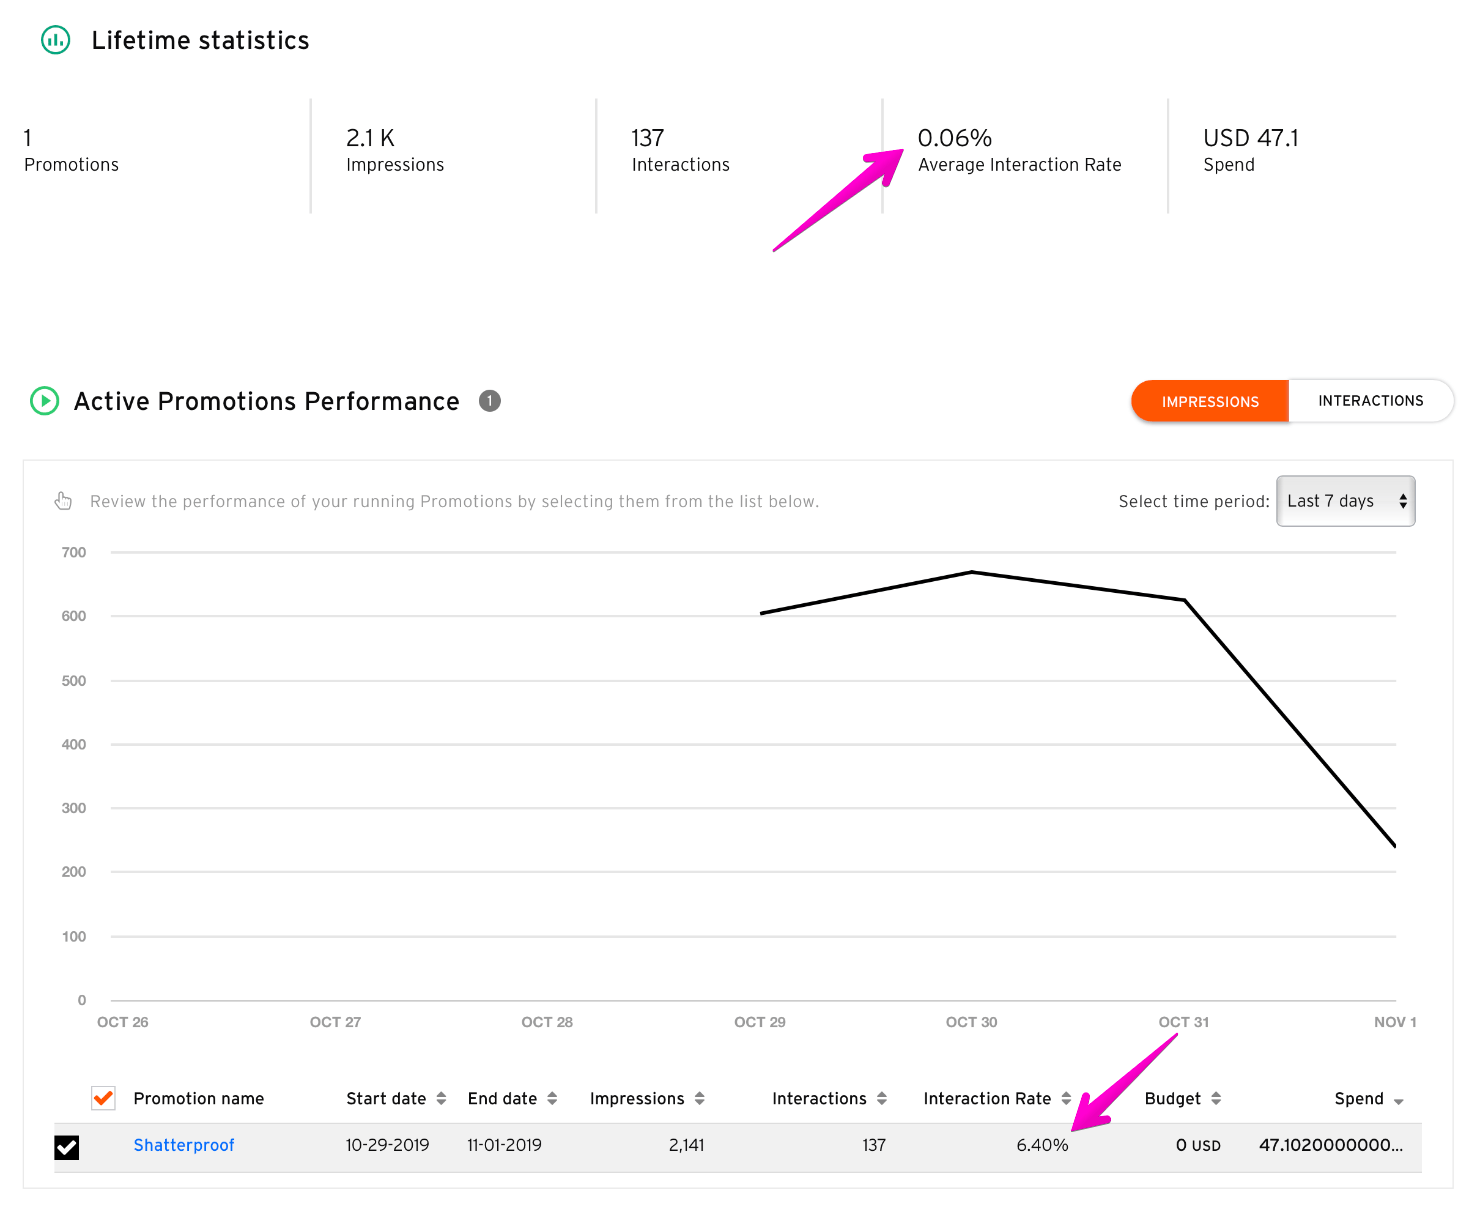The image size is (1480, 1212).
Task: Sort by Interaction Rate arrows
Action: coord(1066,1099)
